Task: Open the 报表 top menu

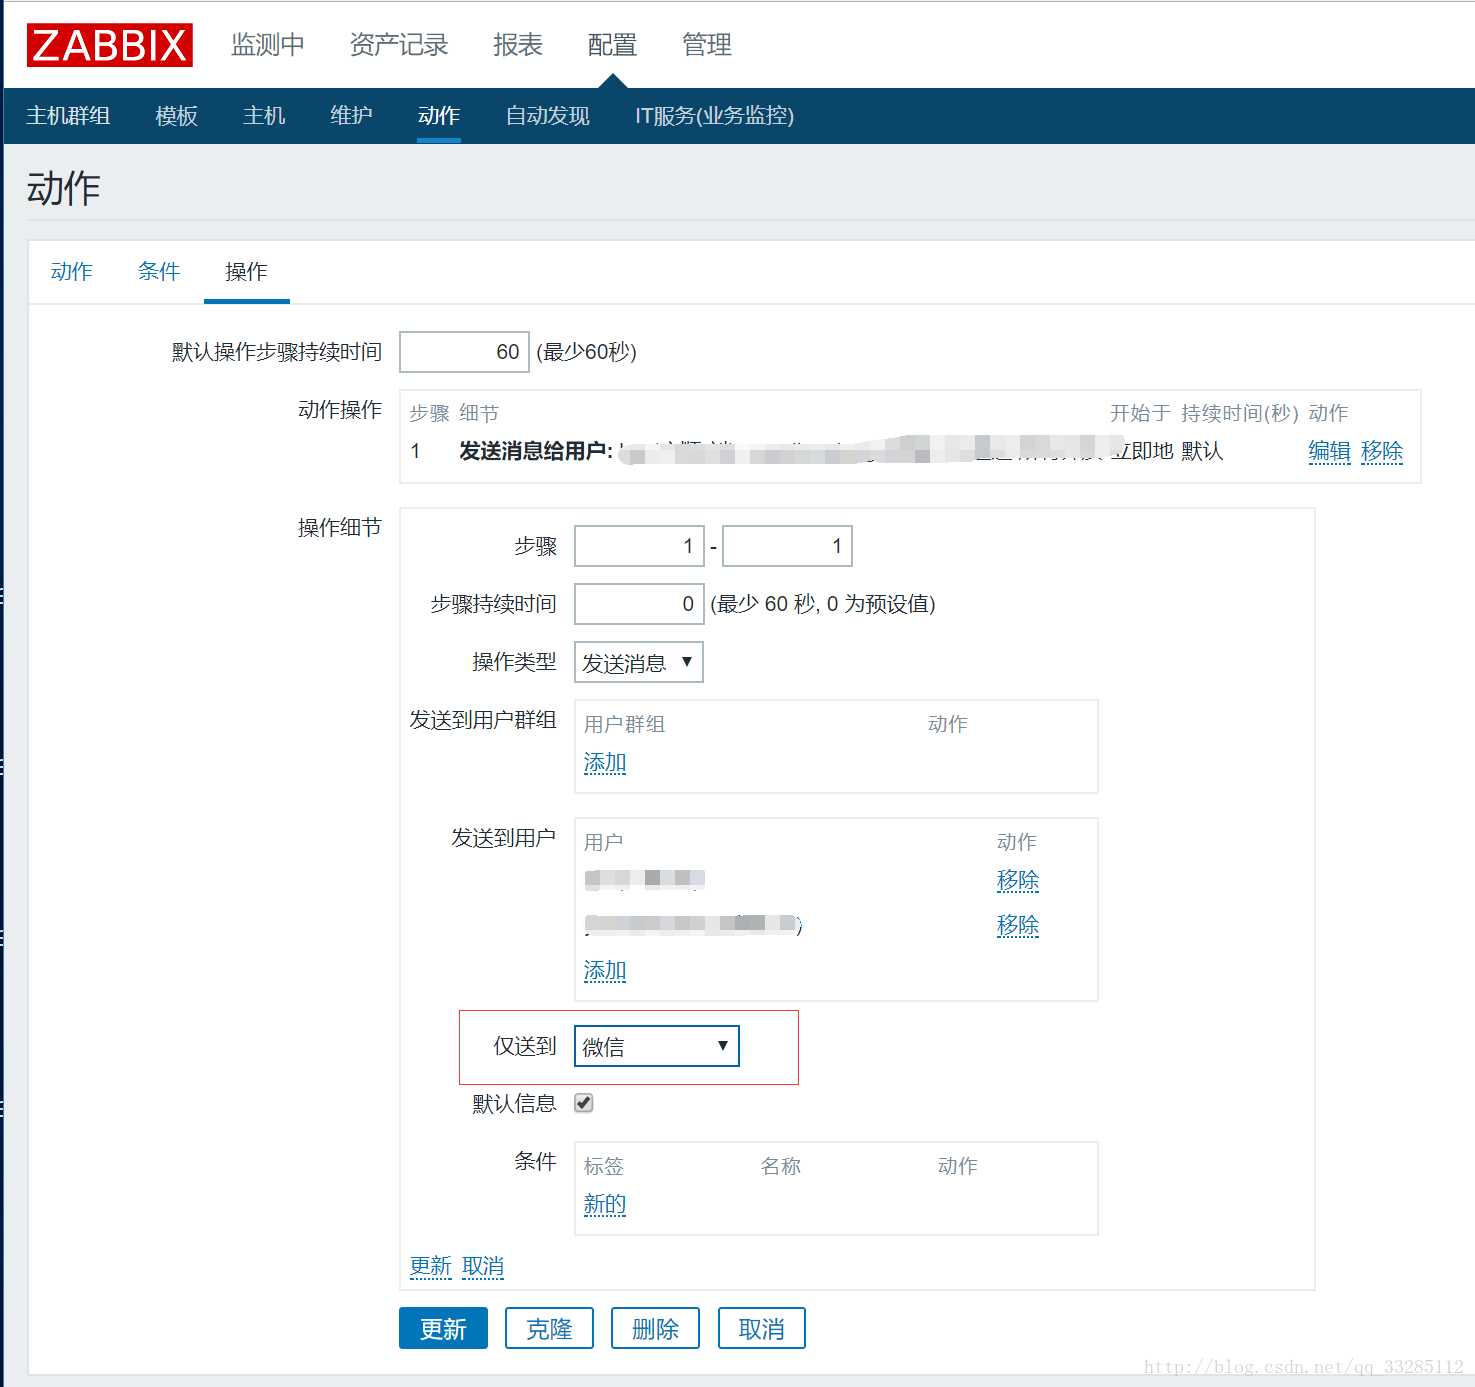Action: click(518, 45)
